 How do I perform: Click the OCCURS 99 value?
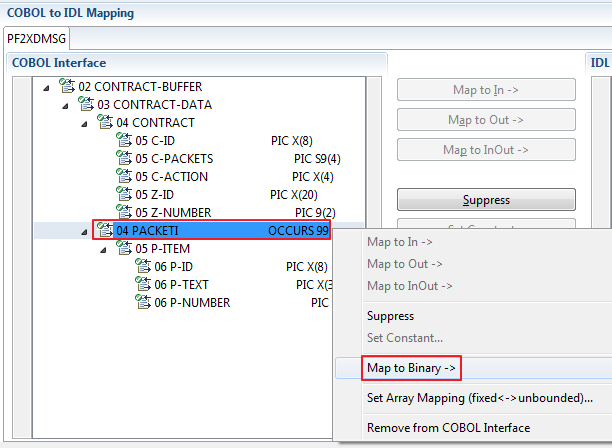tap(298, 230)
